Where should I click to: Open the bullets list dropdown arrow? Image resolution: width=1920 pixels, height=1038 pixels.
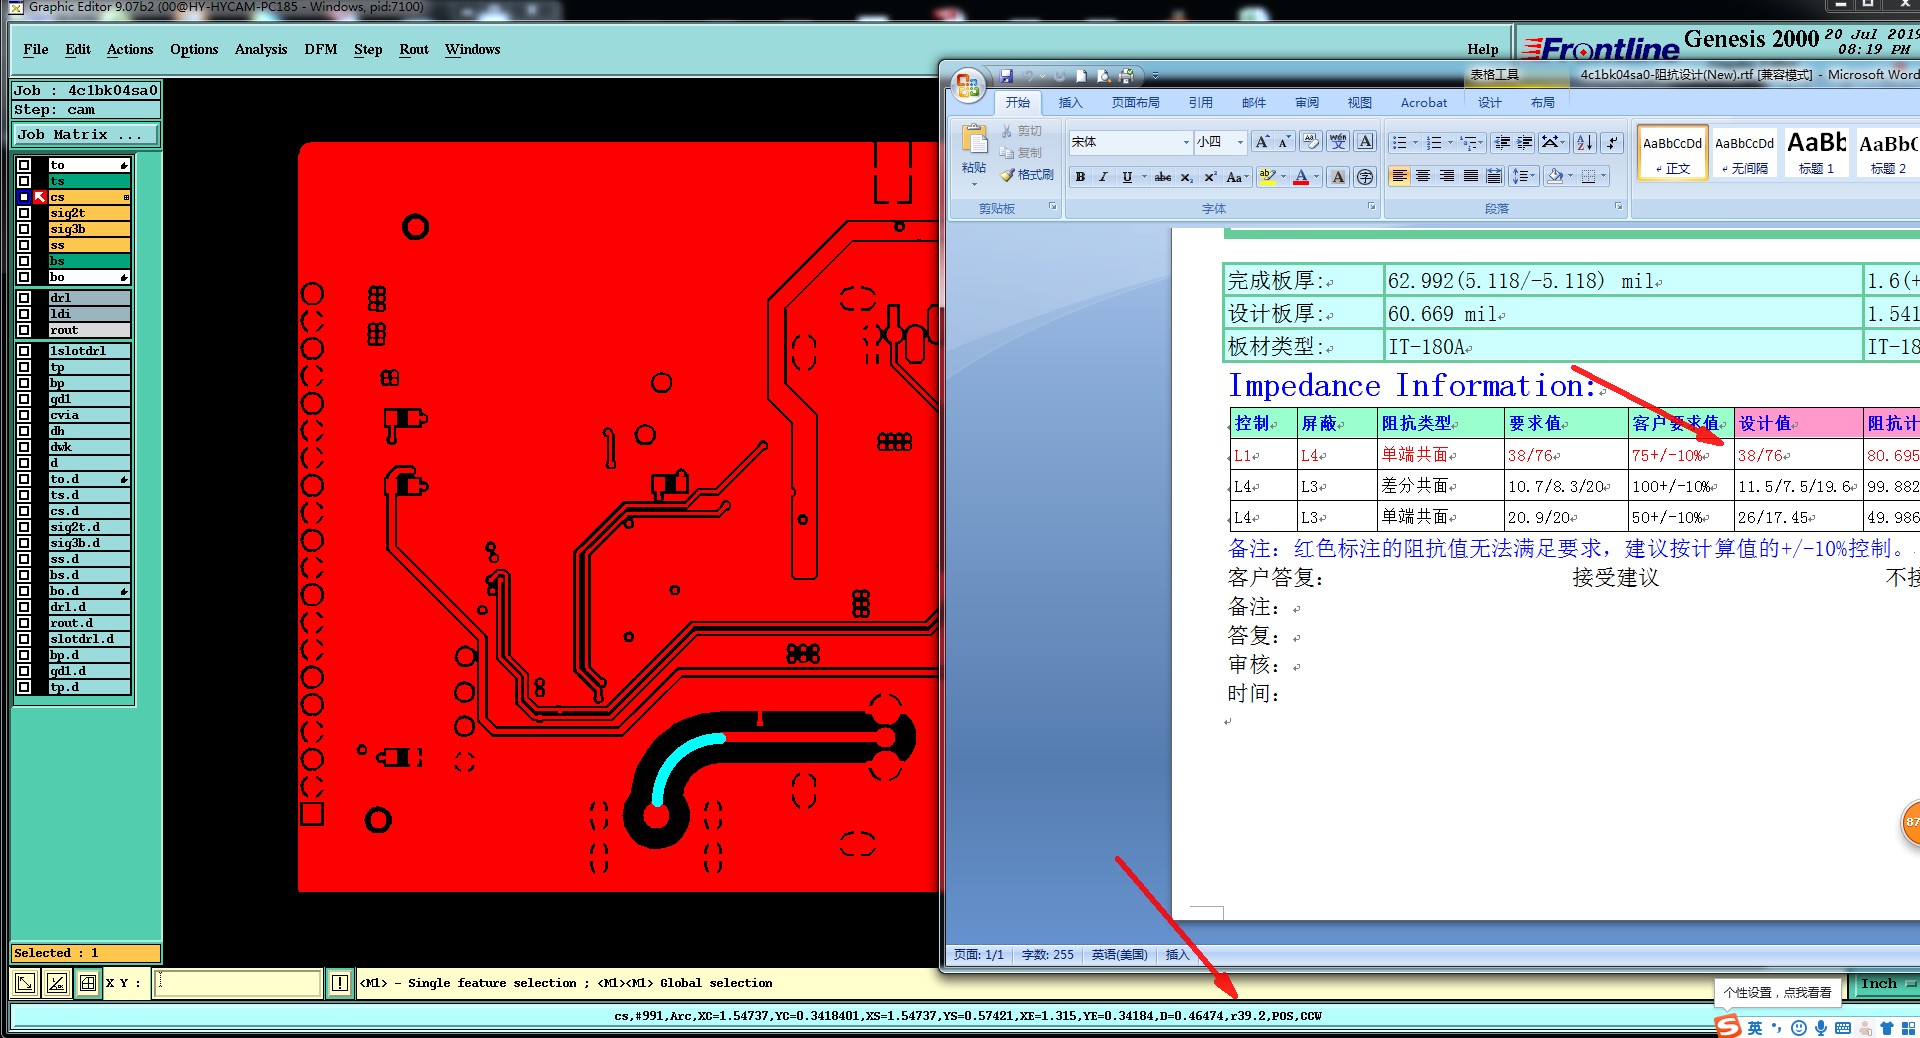click(1415, 143)
